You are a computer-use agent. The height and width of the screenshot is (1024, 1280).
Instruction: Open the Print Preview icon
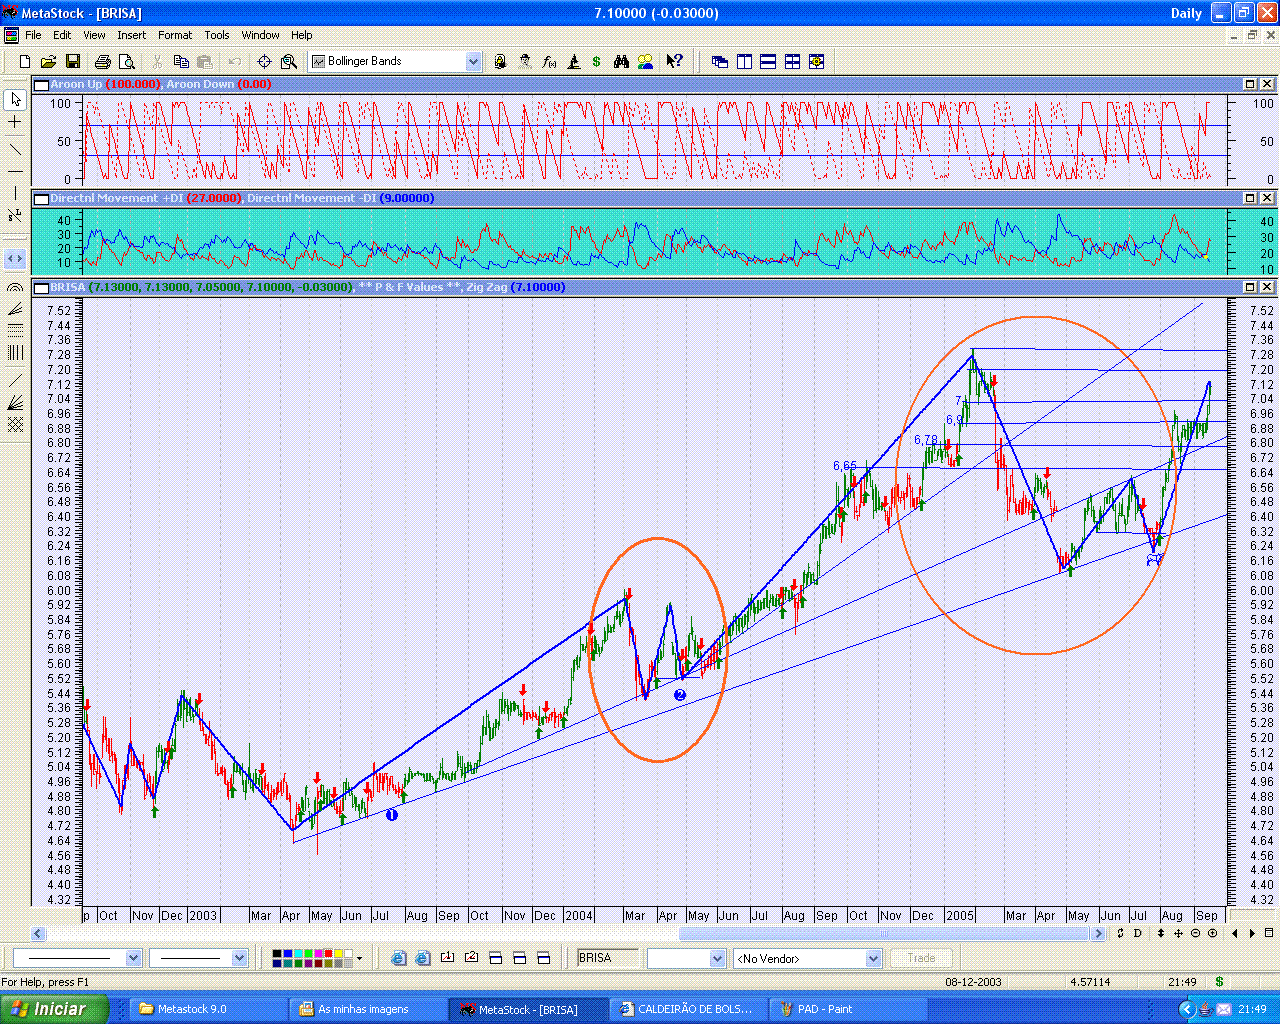(126, 62)
